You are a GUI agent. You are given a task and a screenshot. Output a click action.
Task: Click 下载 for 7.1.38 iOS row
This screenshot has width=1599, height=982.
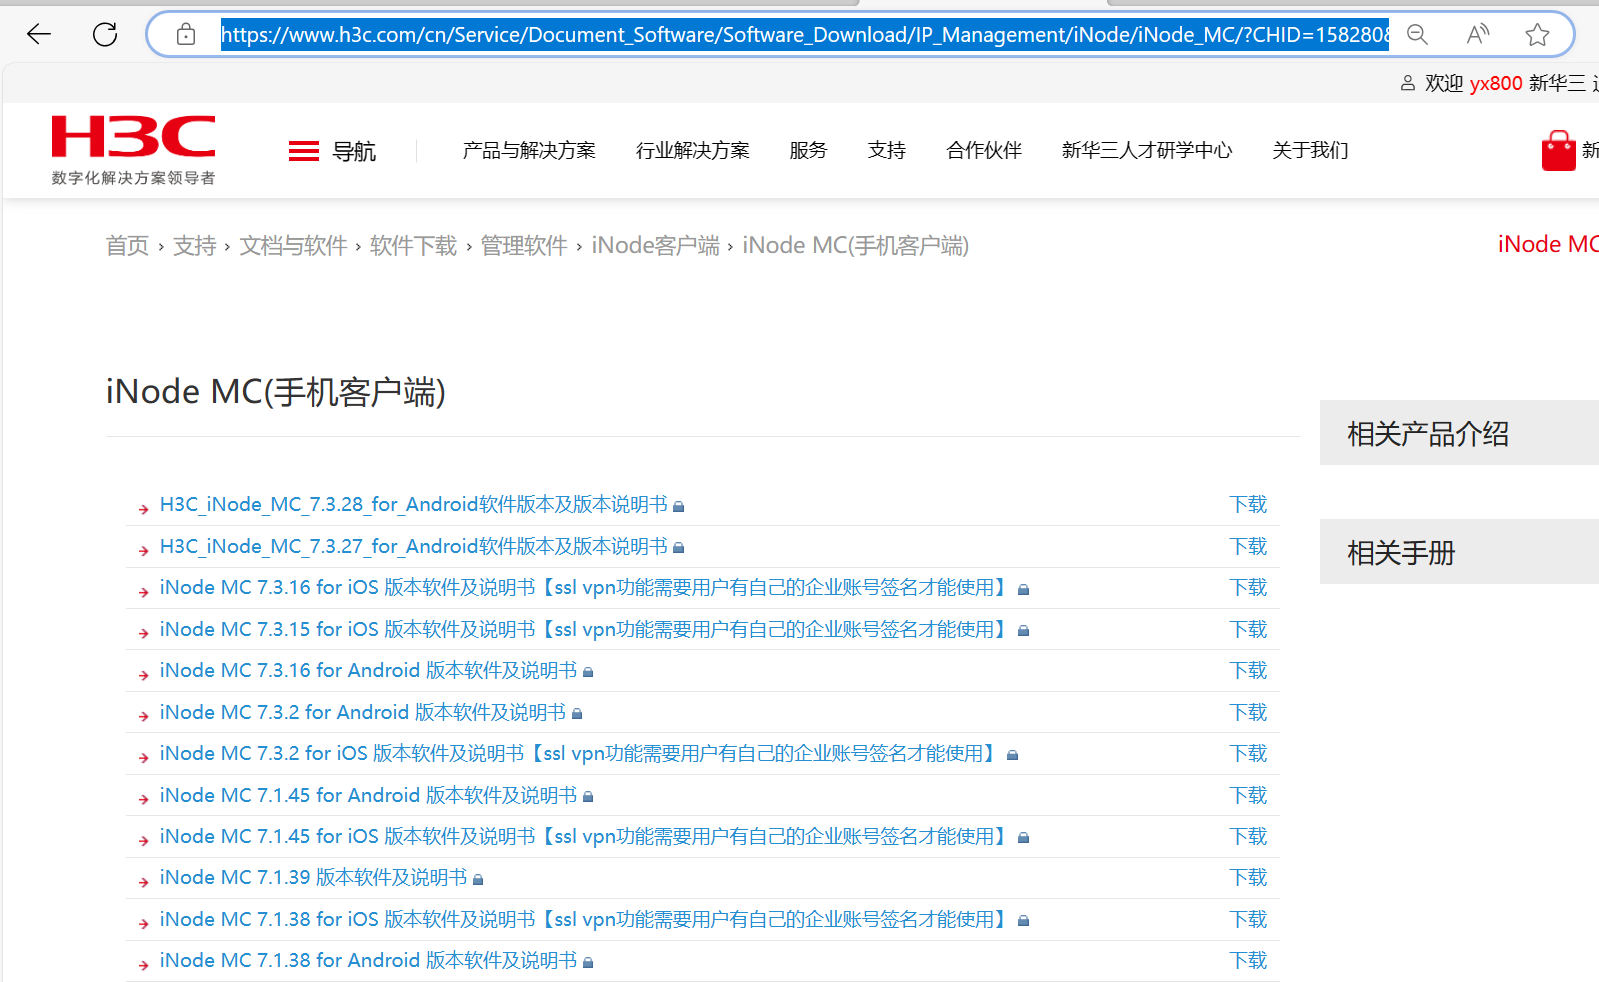click(x=1248, y=920)
